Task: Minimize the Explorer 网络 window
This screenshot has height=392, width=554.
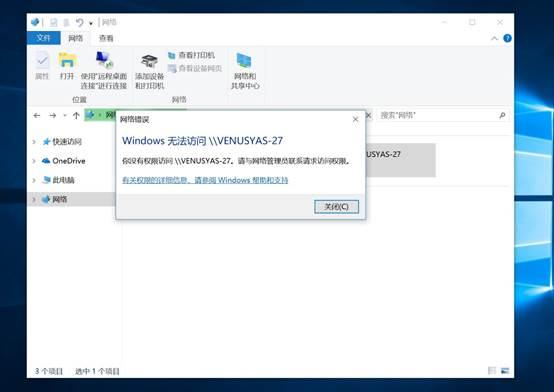Action: coord(444,22)
